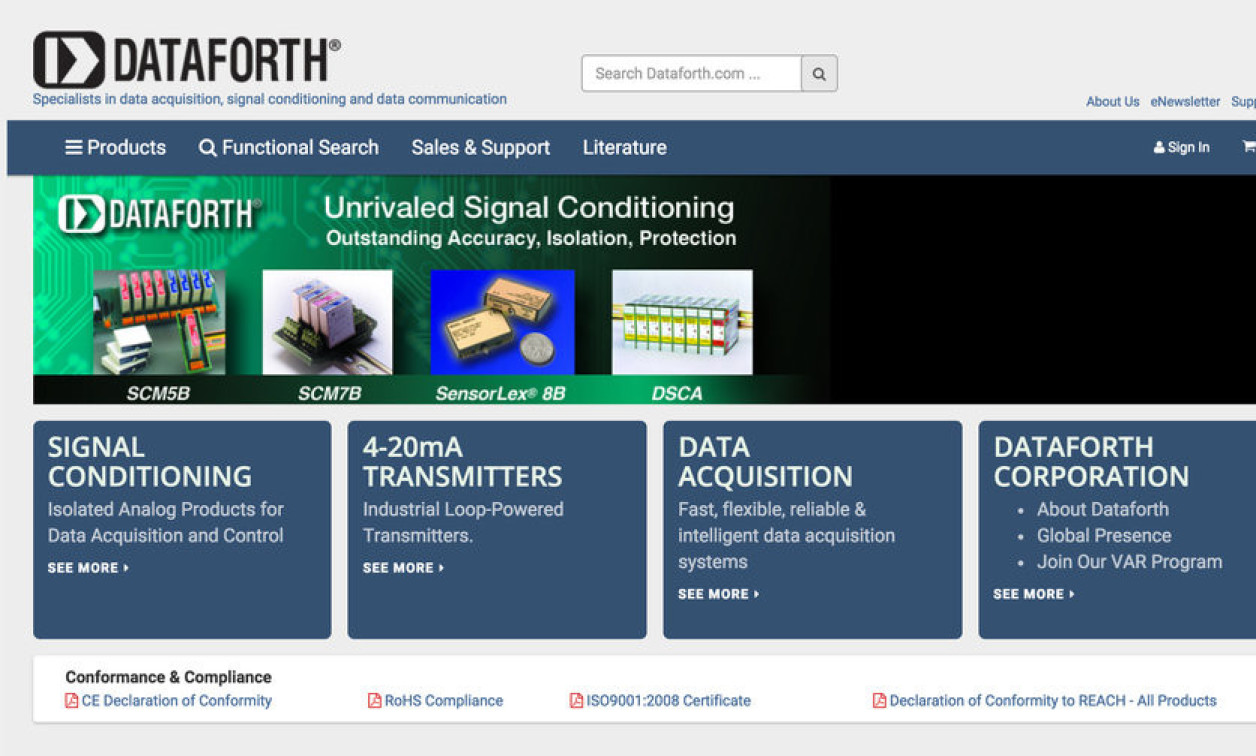Open the Sales & Support menu
1256x756 pixels.
click(480, 147)
